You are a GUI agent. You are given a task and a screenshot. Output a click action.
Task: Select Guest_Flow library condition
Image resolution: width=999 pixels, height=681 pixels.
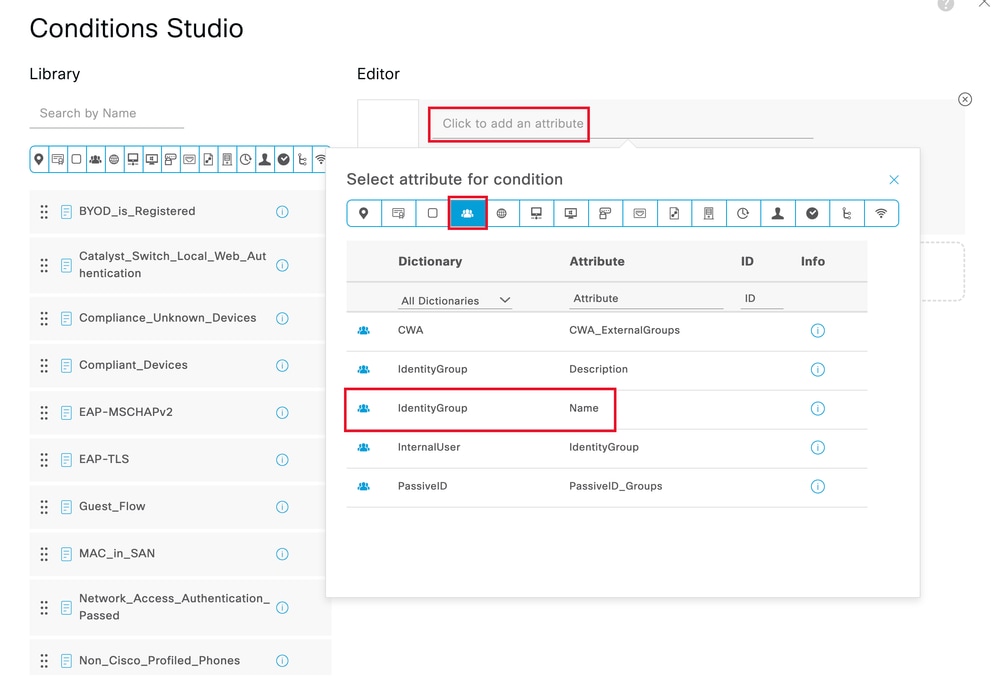click(178, 506)
